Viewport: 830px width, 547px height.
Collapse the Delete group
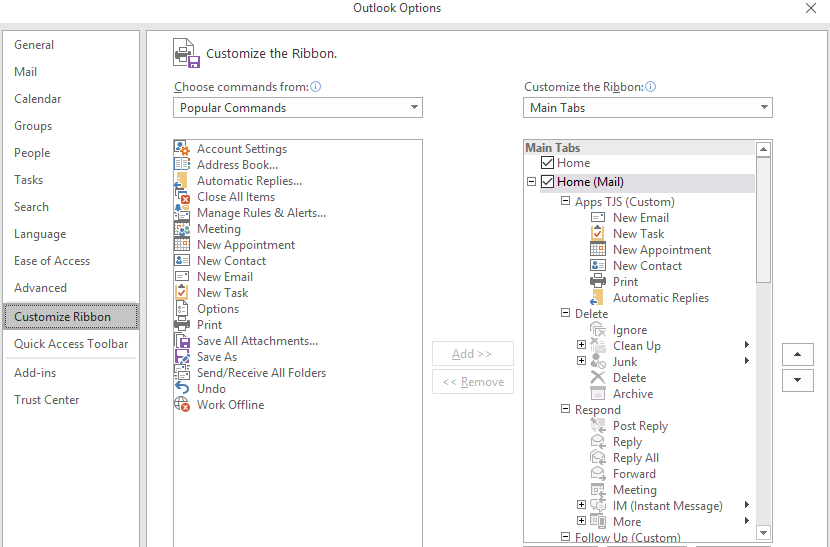[565, 313]
